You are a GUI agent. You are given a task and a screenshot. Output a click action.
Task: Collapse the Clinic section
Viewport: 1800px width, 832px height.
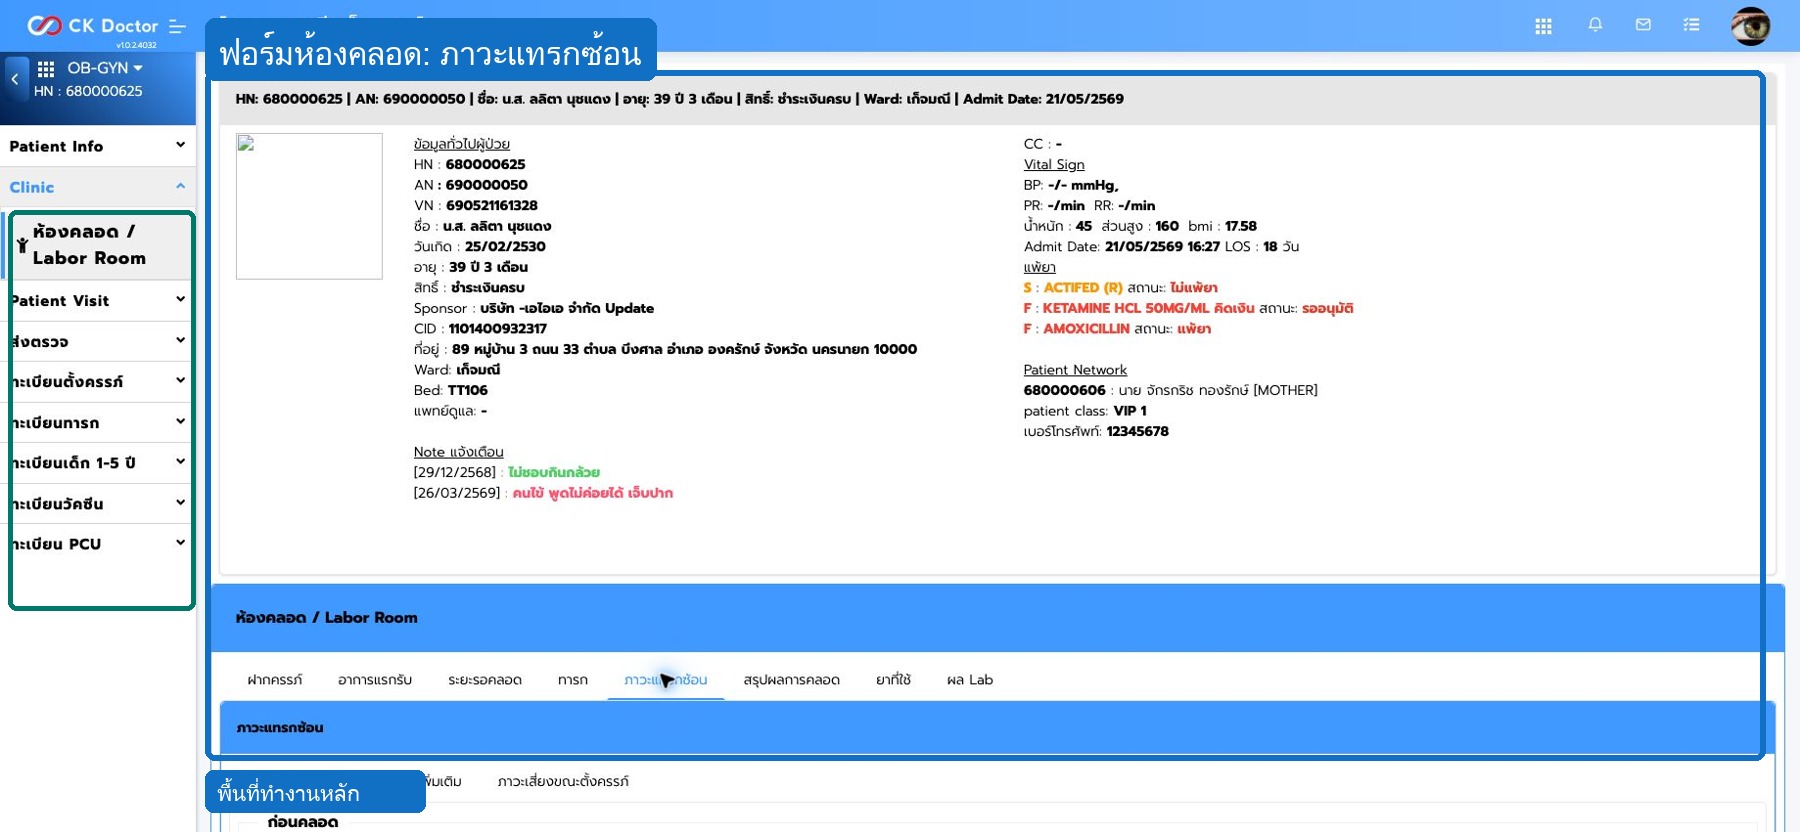[97, 187]
